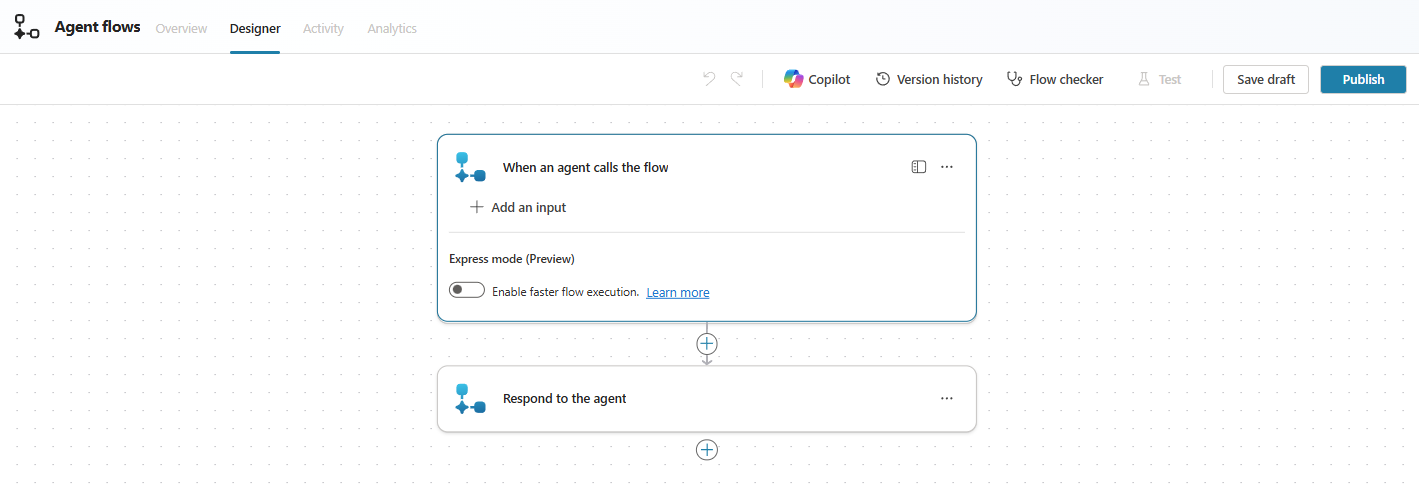
Task: Click the Agent flows logo icon
Action: point(26,27)
